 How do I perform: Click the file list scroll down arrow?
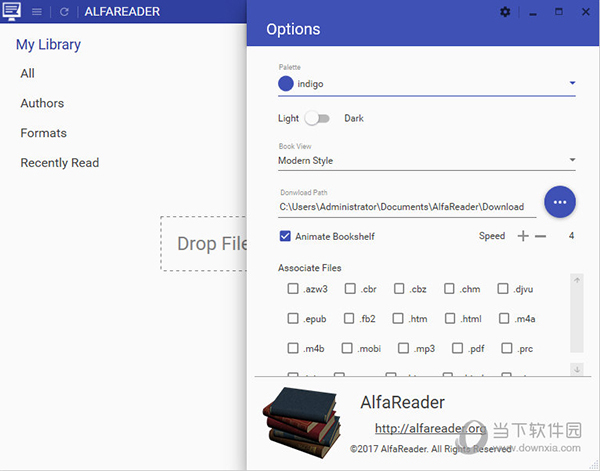pyautogui.click(x=577, y=369)
